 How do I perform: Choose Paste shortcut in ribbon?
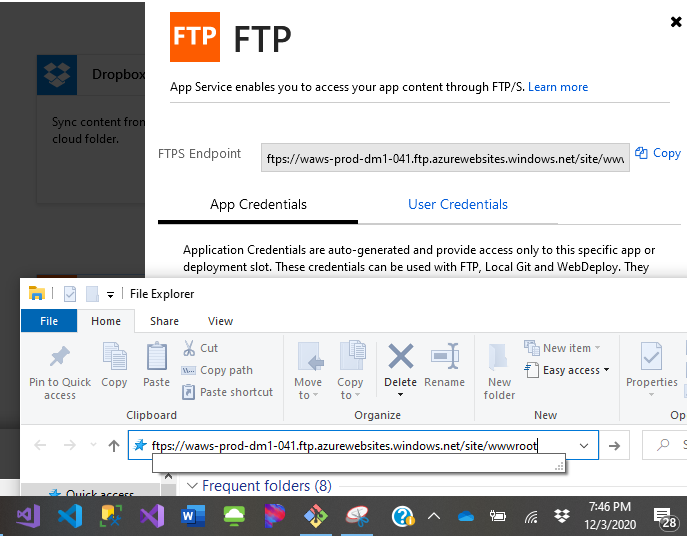pos(227,392)
